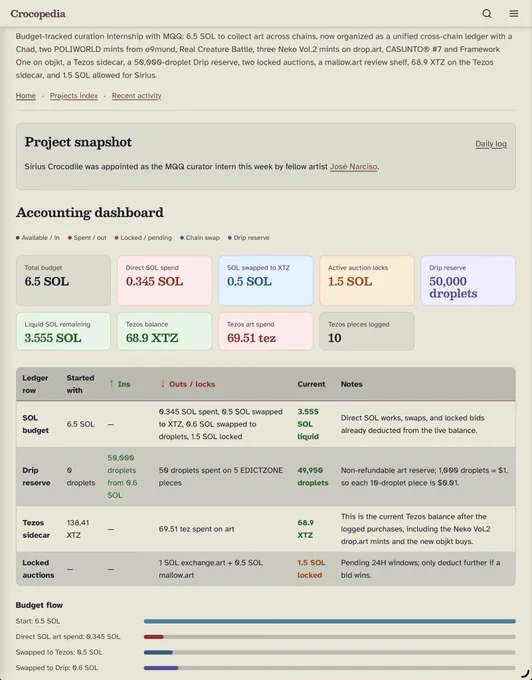Select the Drip reserve row label

(x=36, y=476)
